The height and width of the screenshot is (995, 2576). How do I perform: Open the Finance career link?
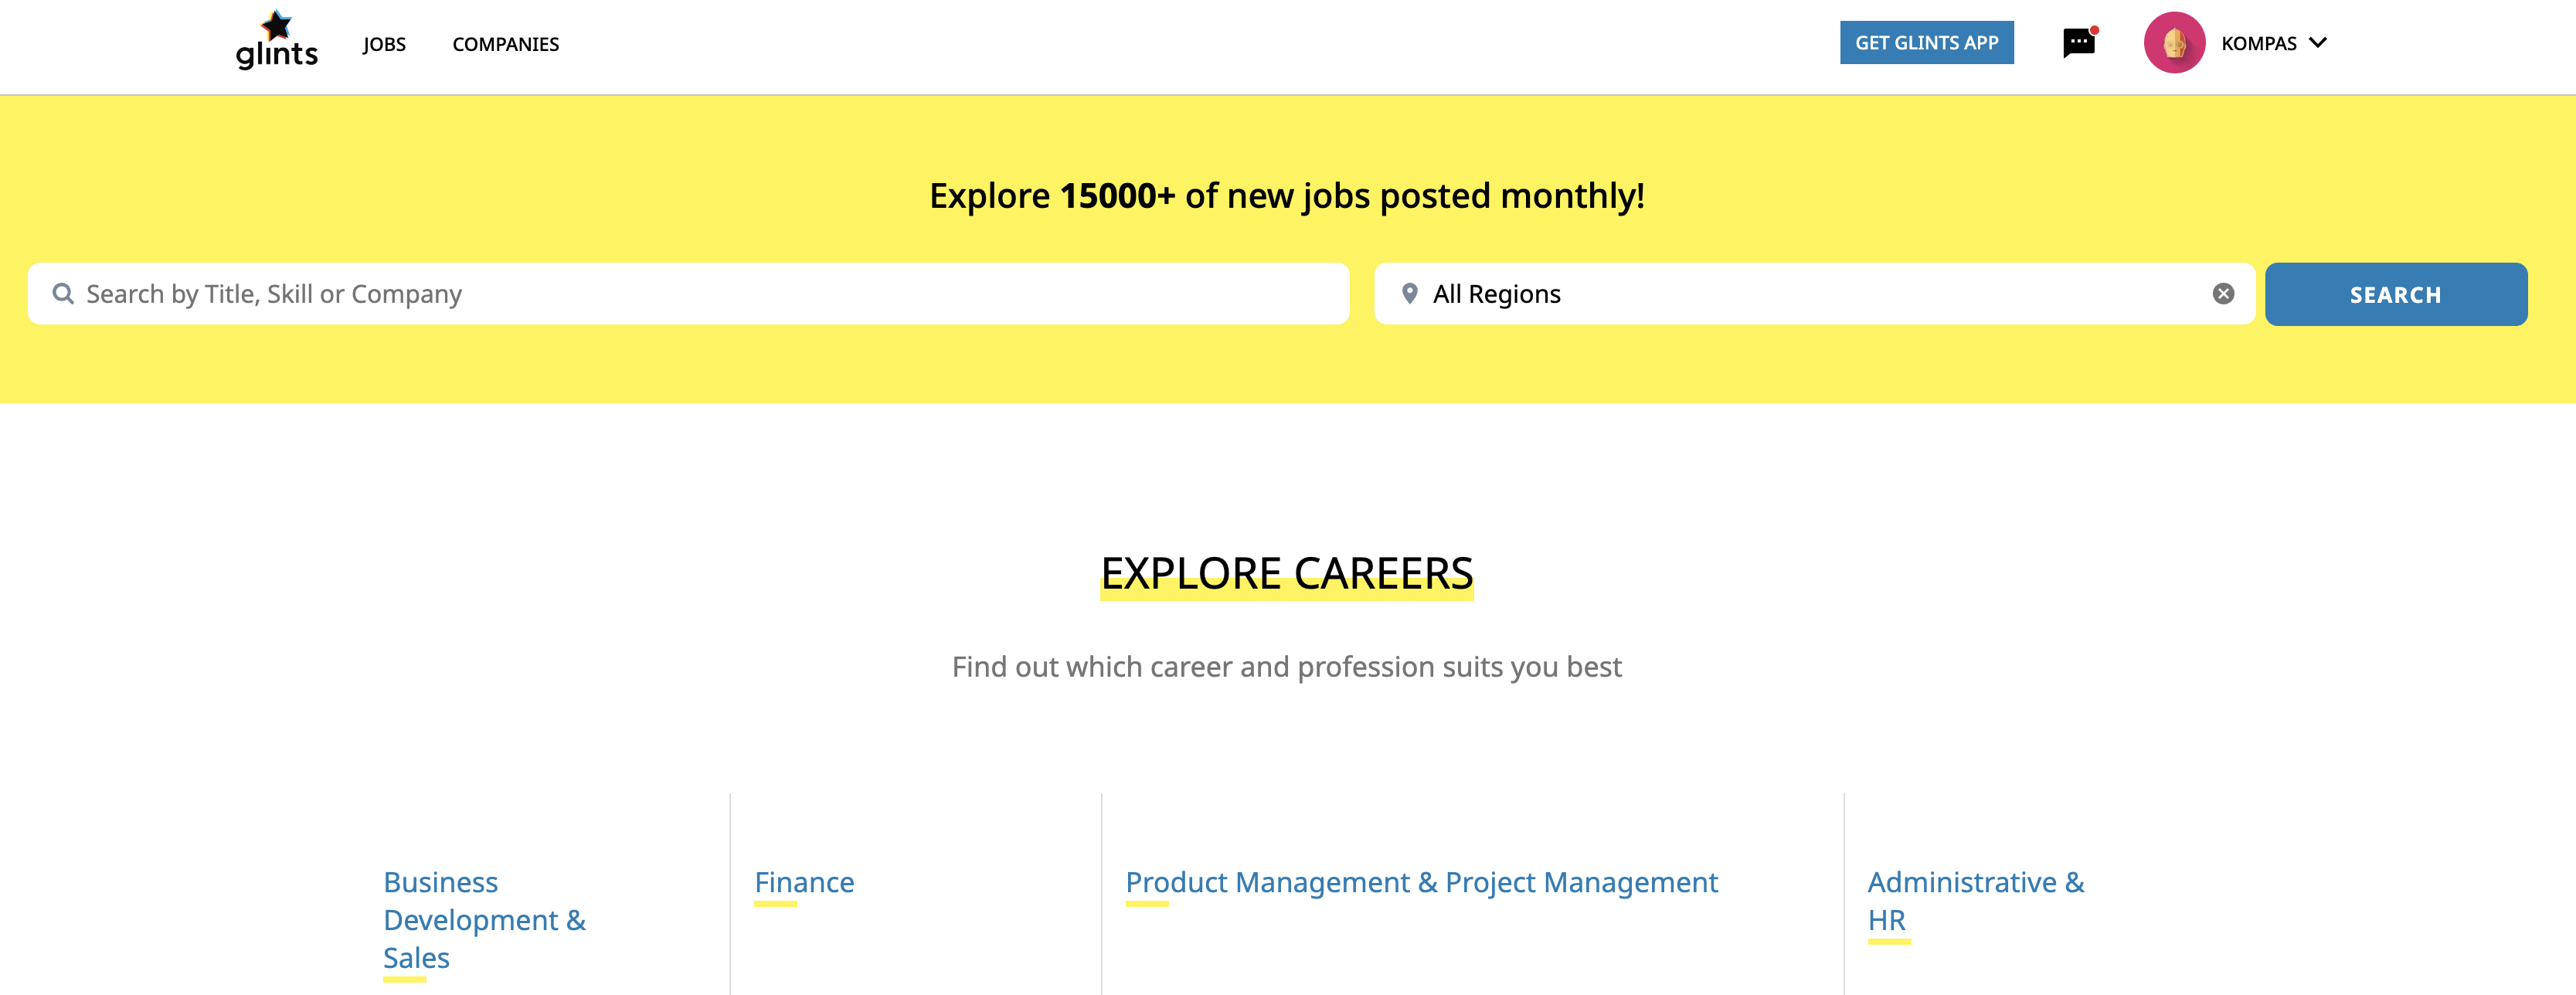804,882
